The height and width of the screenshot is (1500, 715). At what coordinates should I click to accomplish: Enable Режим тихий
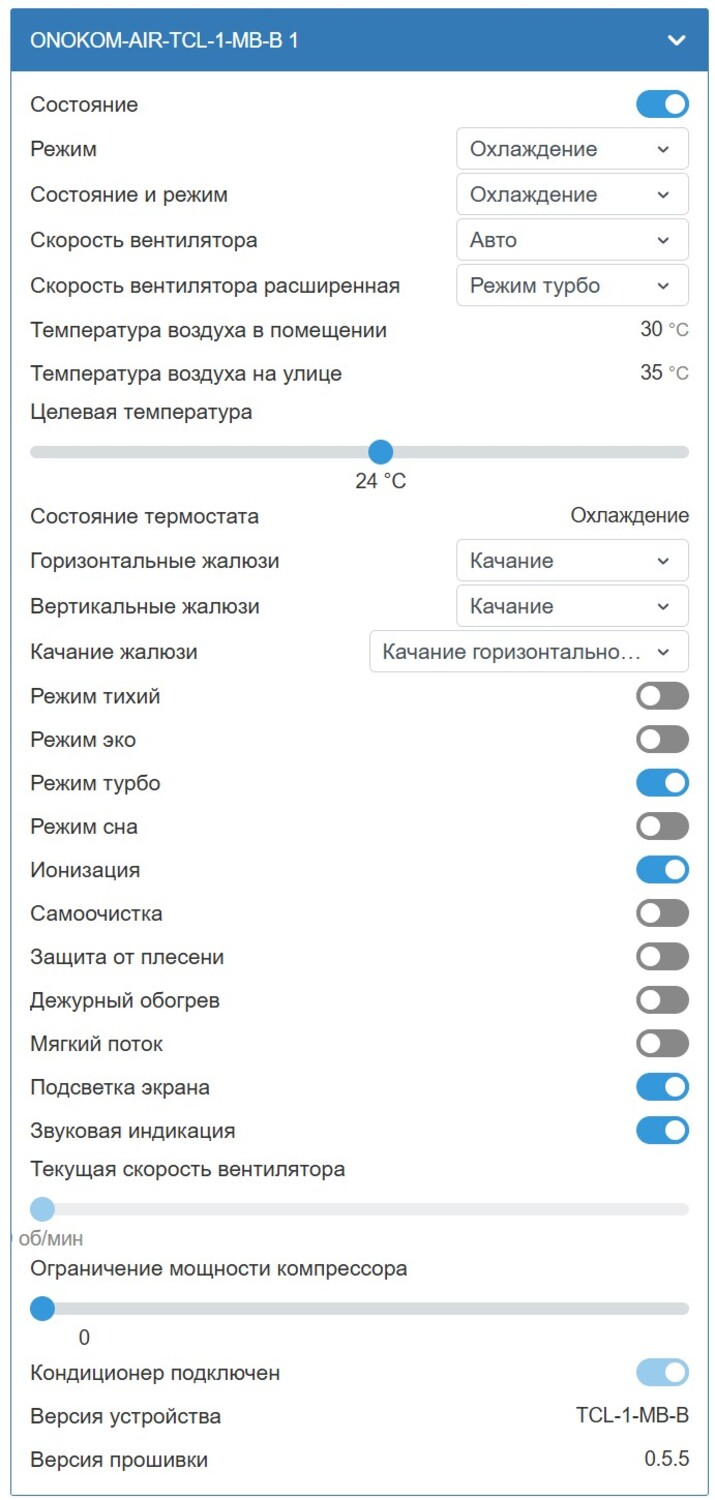tap(662, 695)
